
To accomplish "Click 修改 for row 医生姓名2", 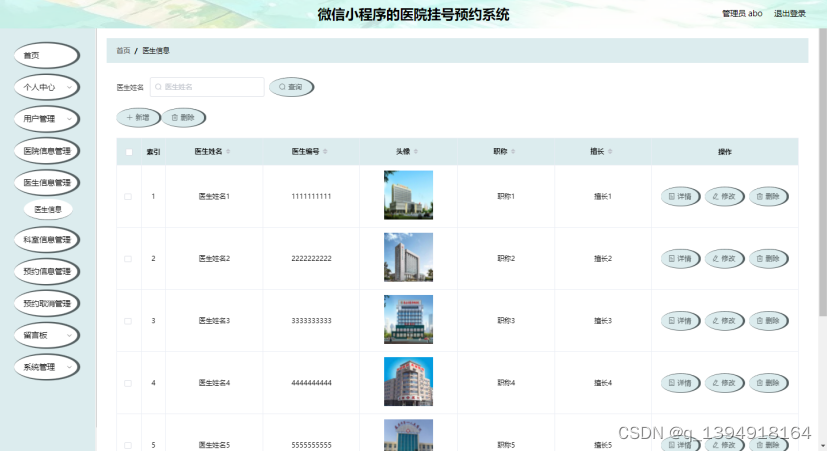I will pyautogui.click(x=725, y=258).
